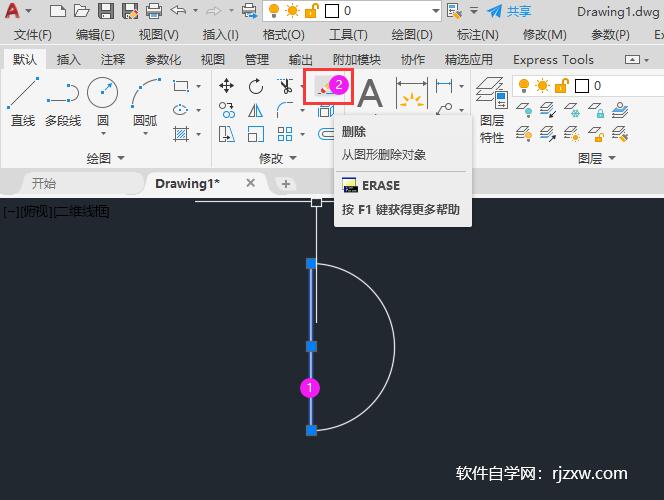
Task: Switch to the Express Tools ribbon tab
Action: (553, 60)
